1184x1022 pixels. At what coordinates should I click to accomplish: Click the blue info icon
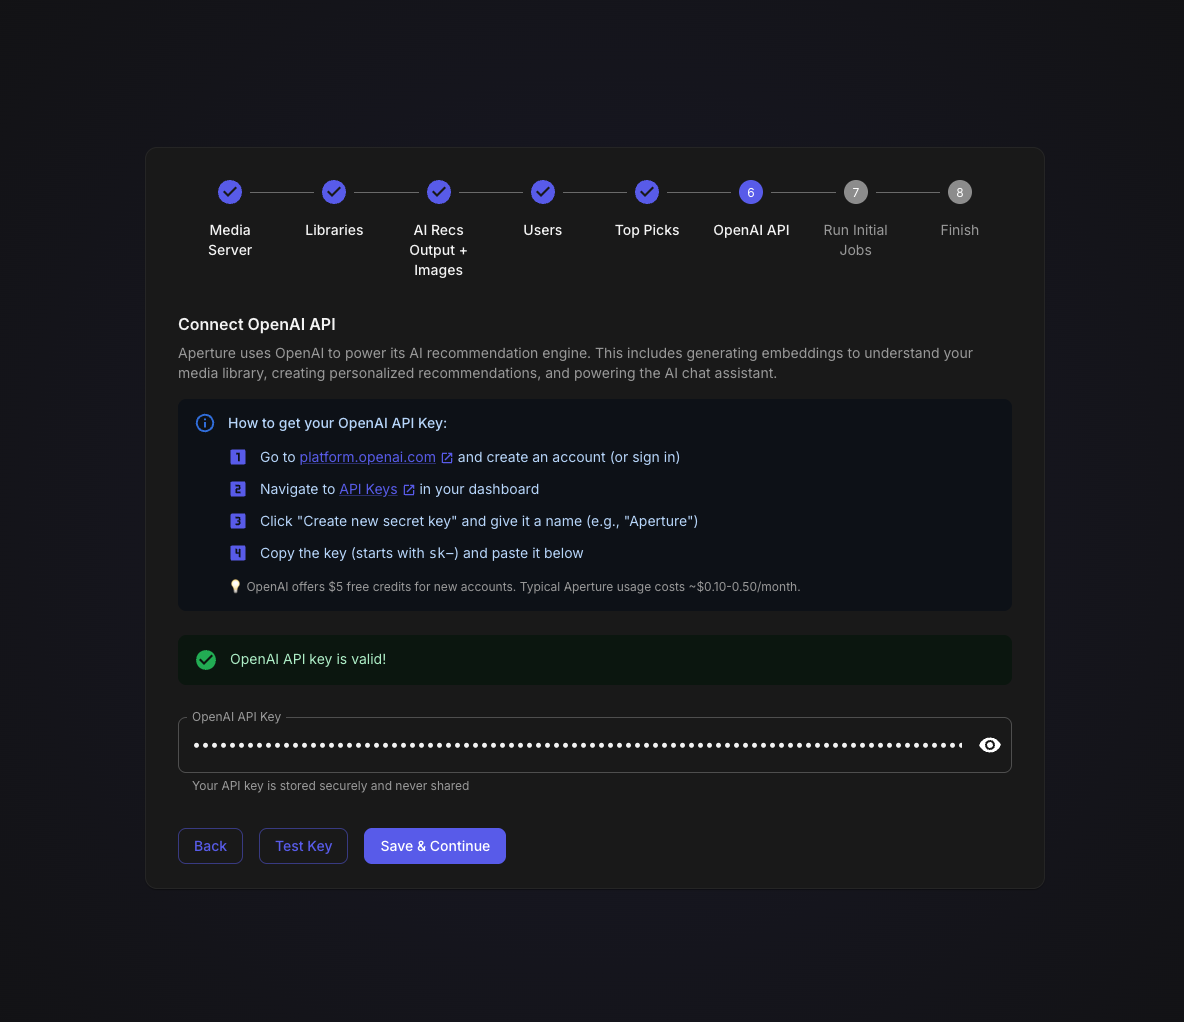[x=205, y=423]
